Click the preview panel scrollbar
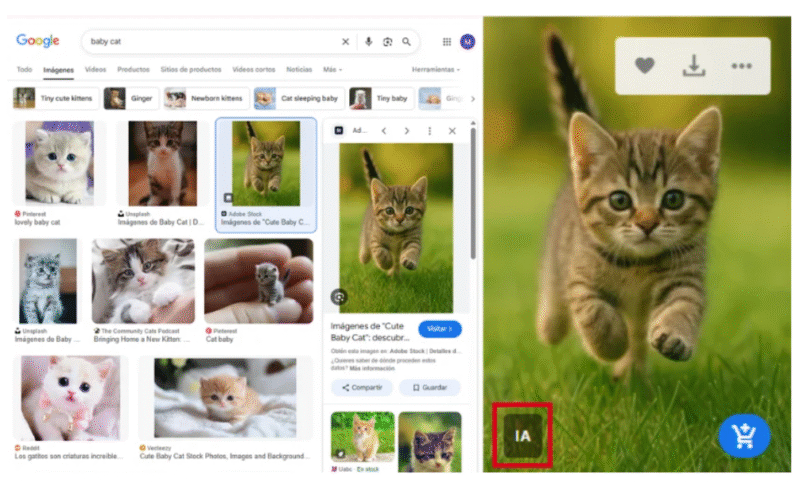 [x=473, y=194]
